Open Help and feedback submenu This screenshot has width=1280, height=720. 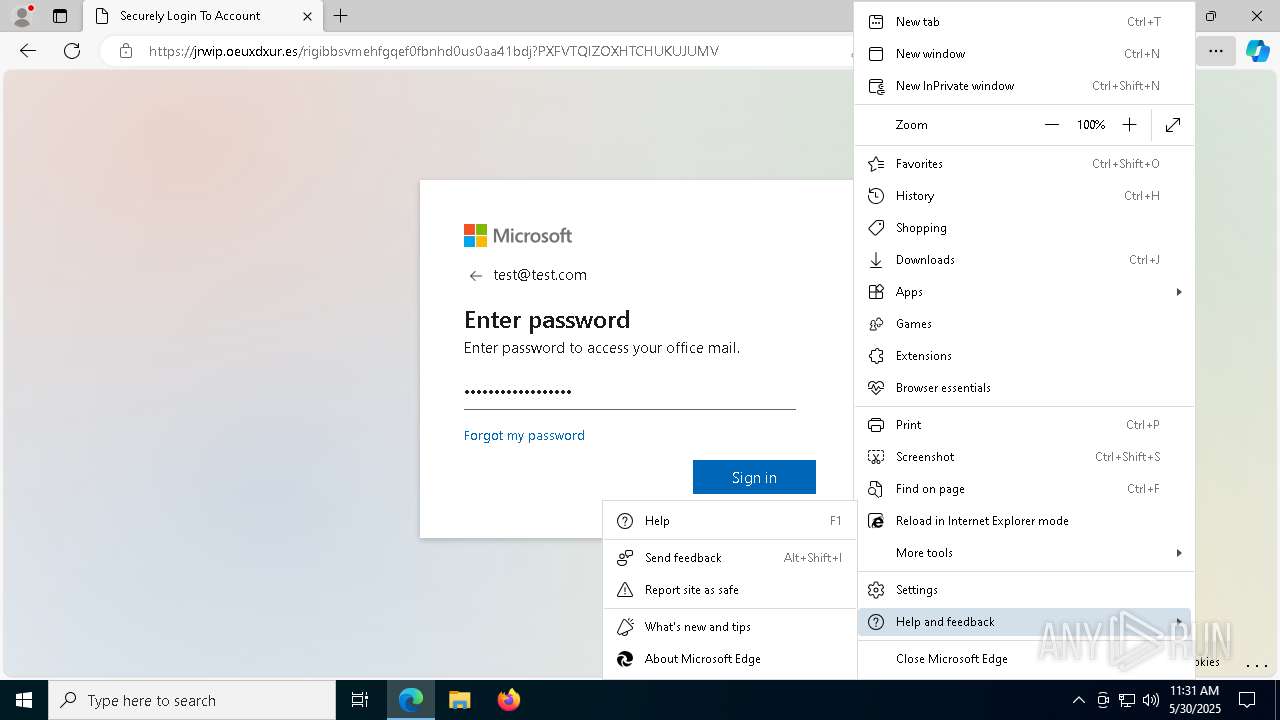pyautogui.click(x=1024, y=622)
